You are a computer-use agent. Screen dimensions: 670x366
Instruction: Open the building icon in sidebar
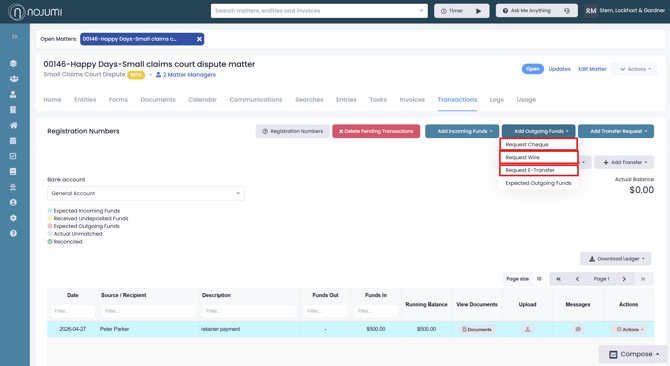click(13, 110)
